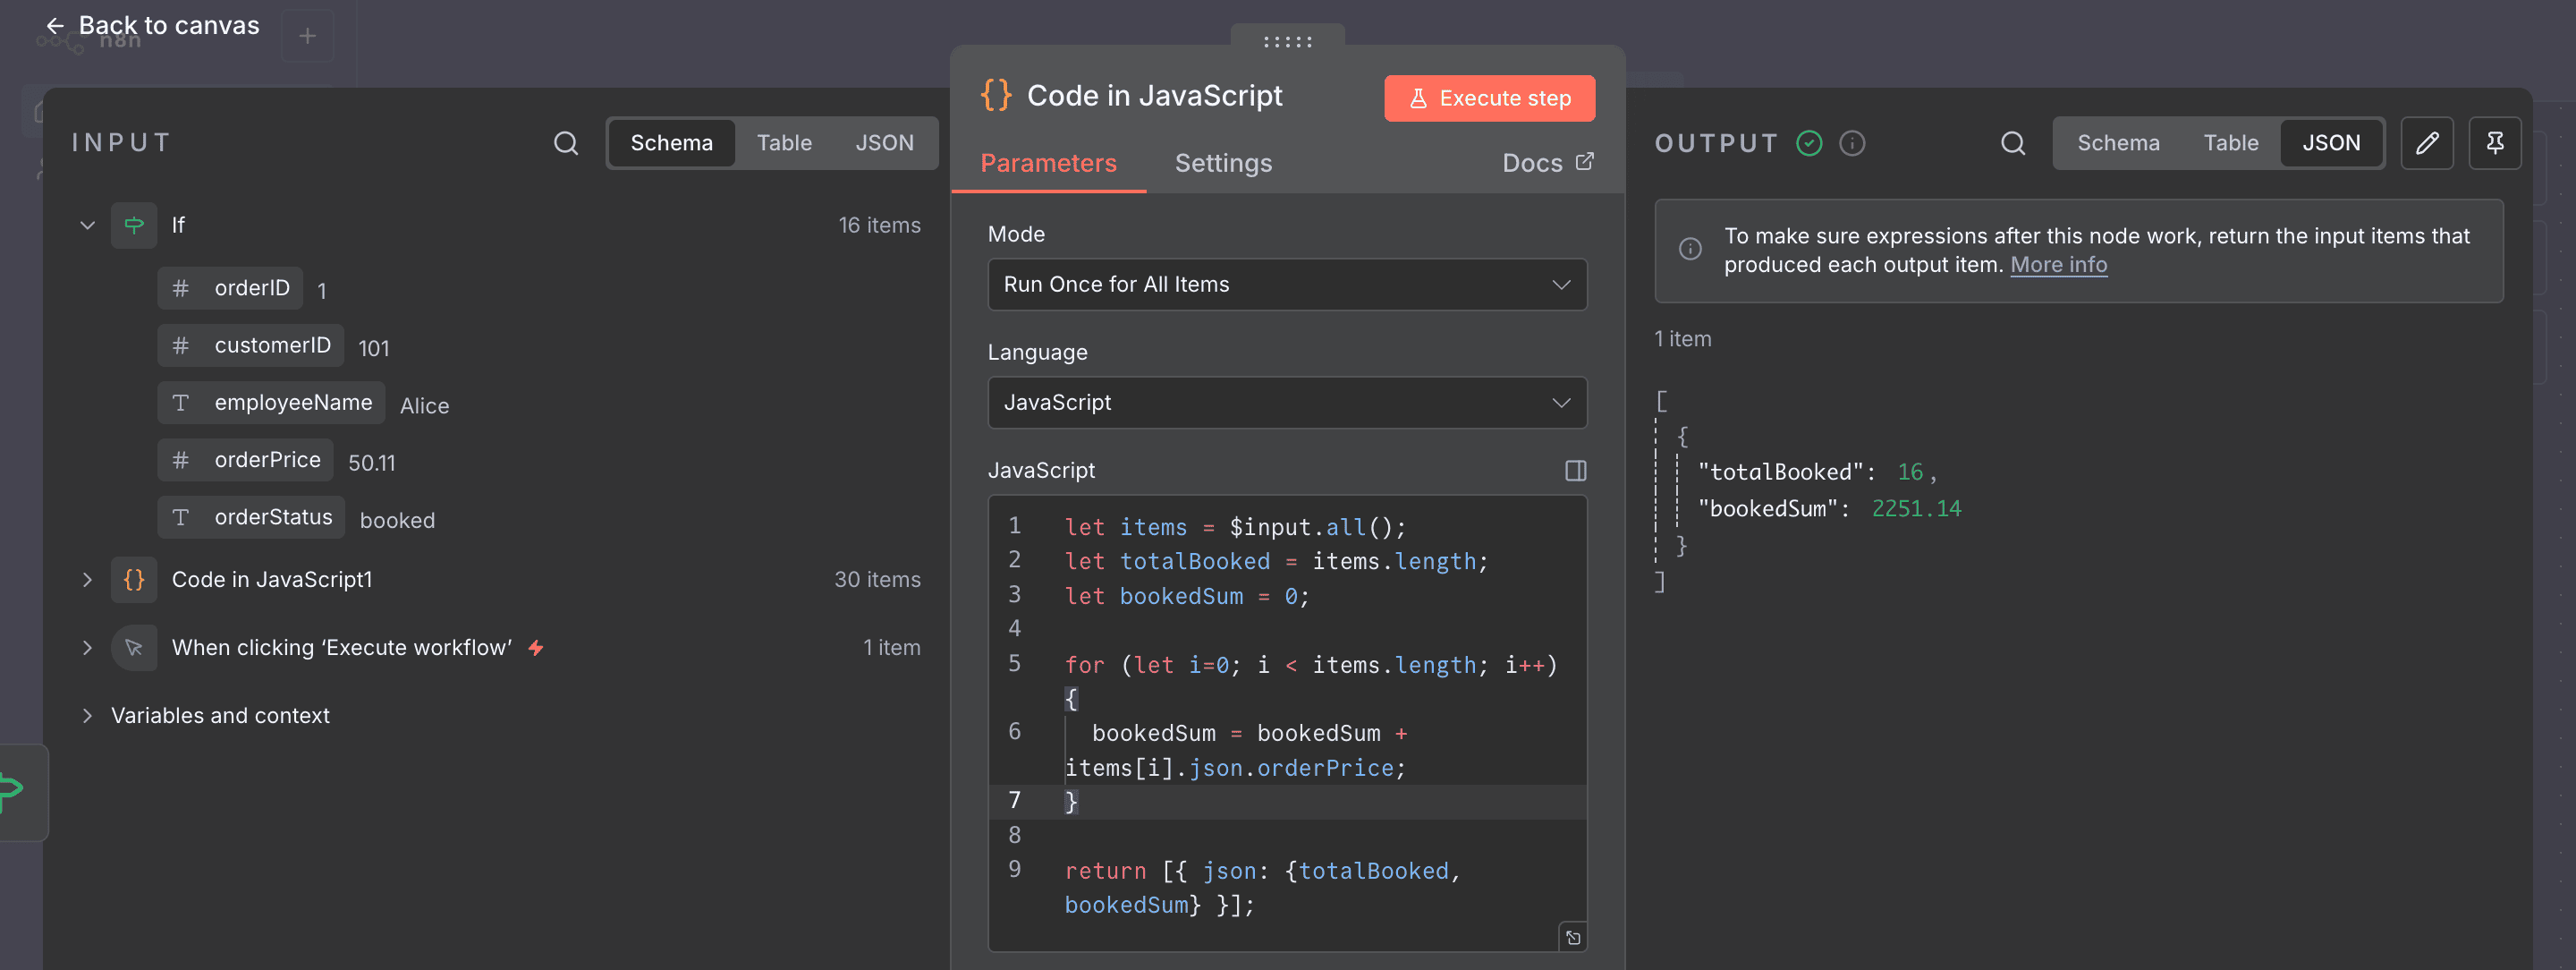This screenshot has height=970, width=2576.
Task: Switch OUTPUT view to Table
Action: point(2230,143)
